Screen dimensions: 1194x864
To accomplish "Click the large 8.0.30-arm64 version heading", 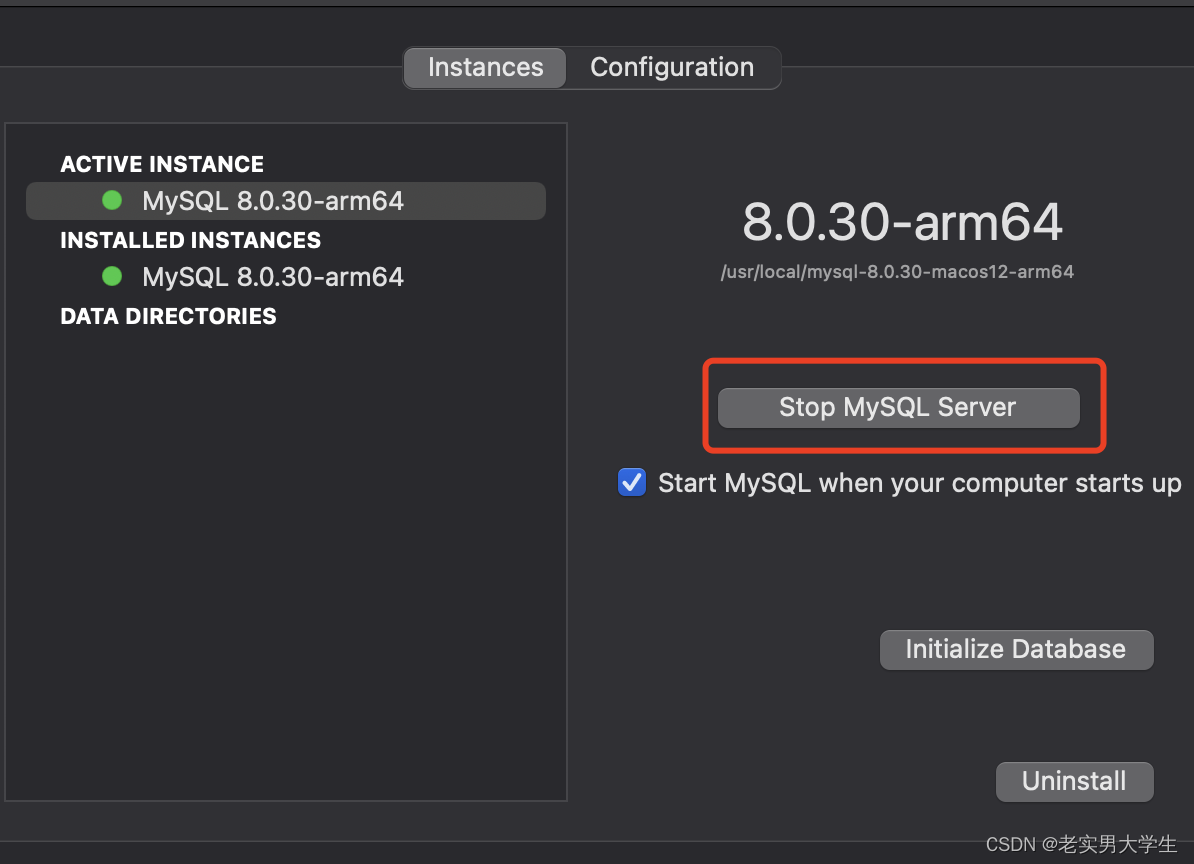I will [902, 222].
